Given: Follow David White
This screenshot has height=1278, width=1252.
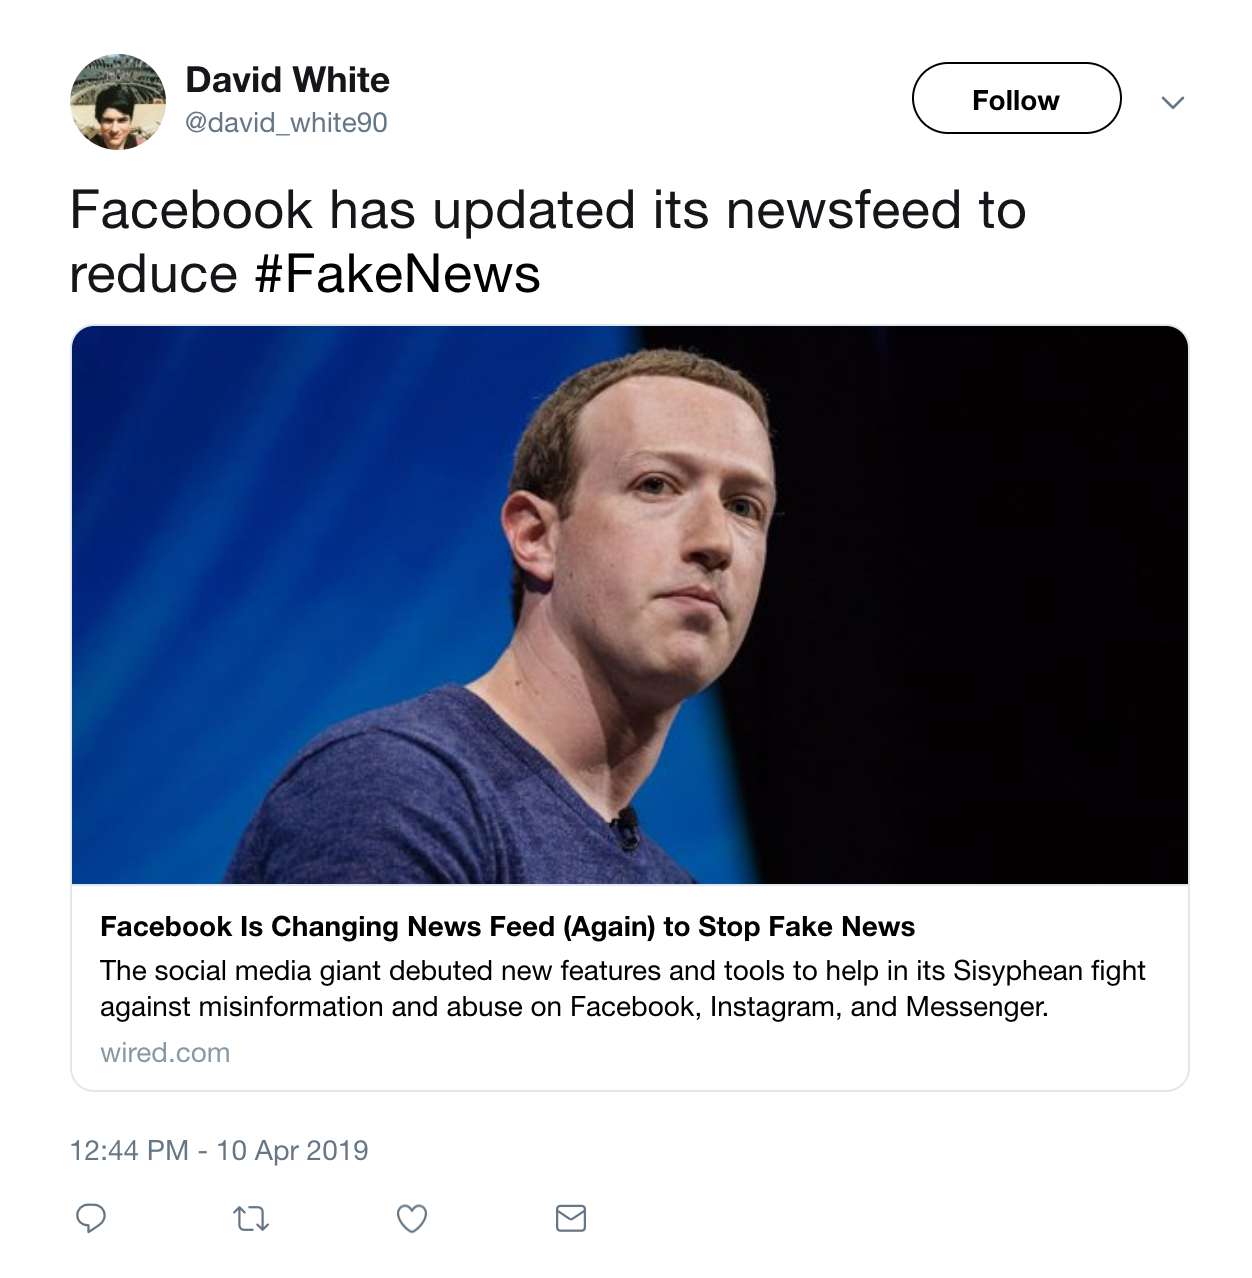Looking at the screenshot, I should [1014, 99].
